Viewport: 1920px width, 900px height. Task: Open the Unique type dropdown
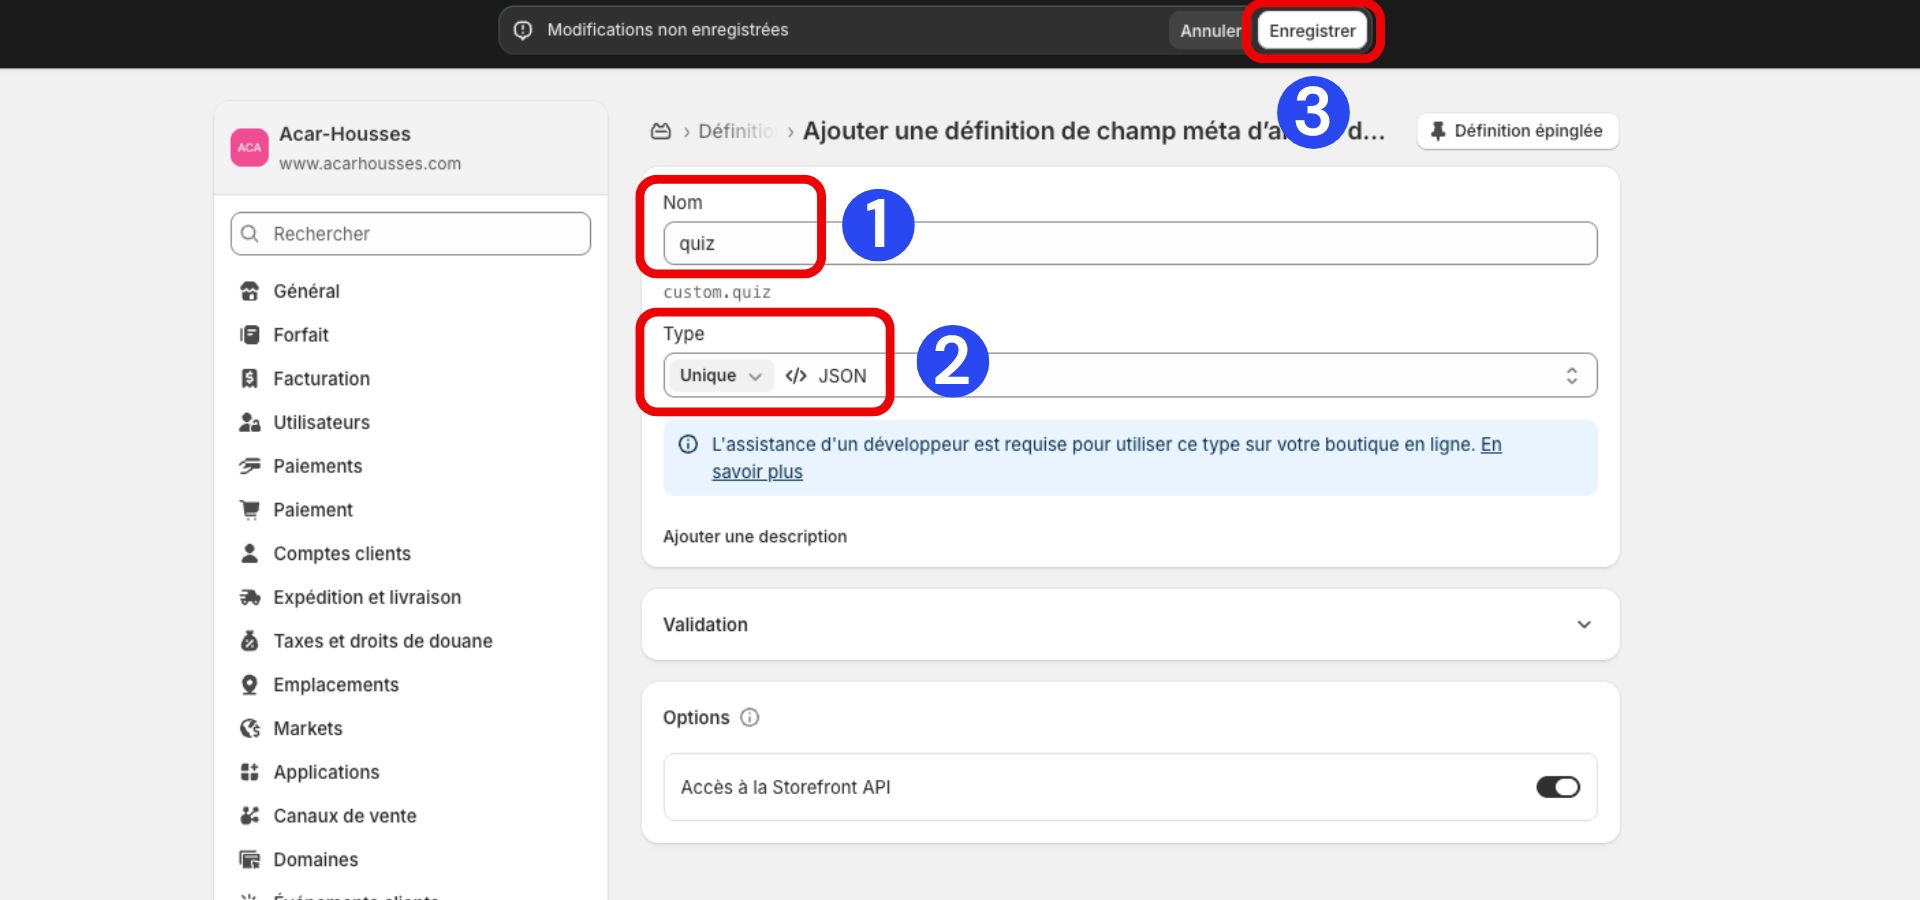(x=720, y=375)
